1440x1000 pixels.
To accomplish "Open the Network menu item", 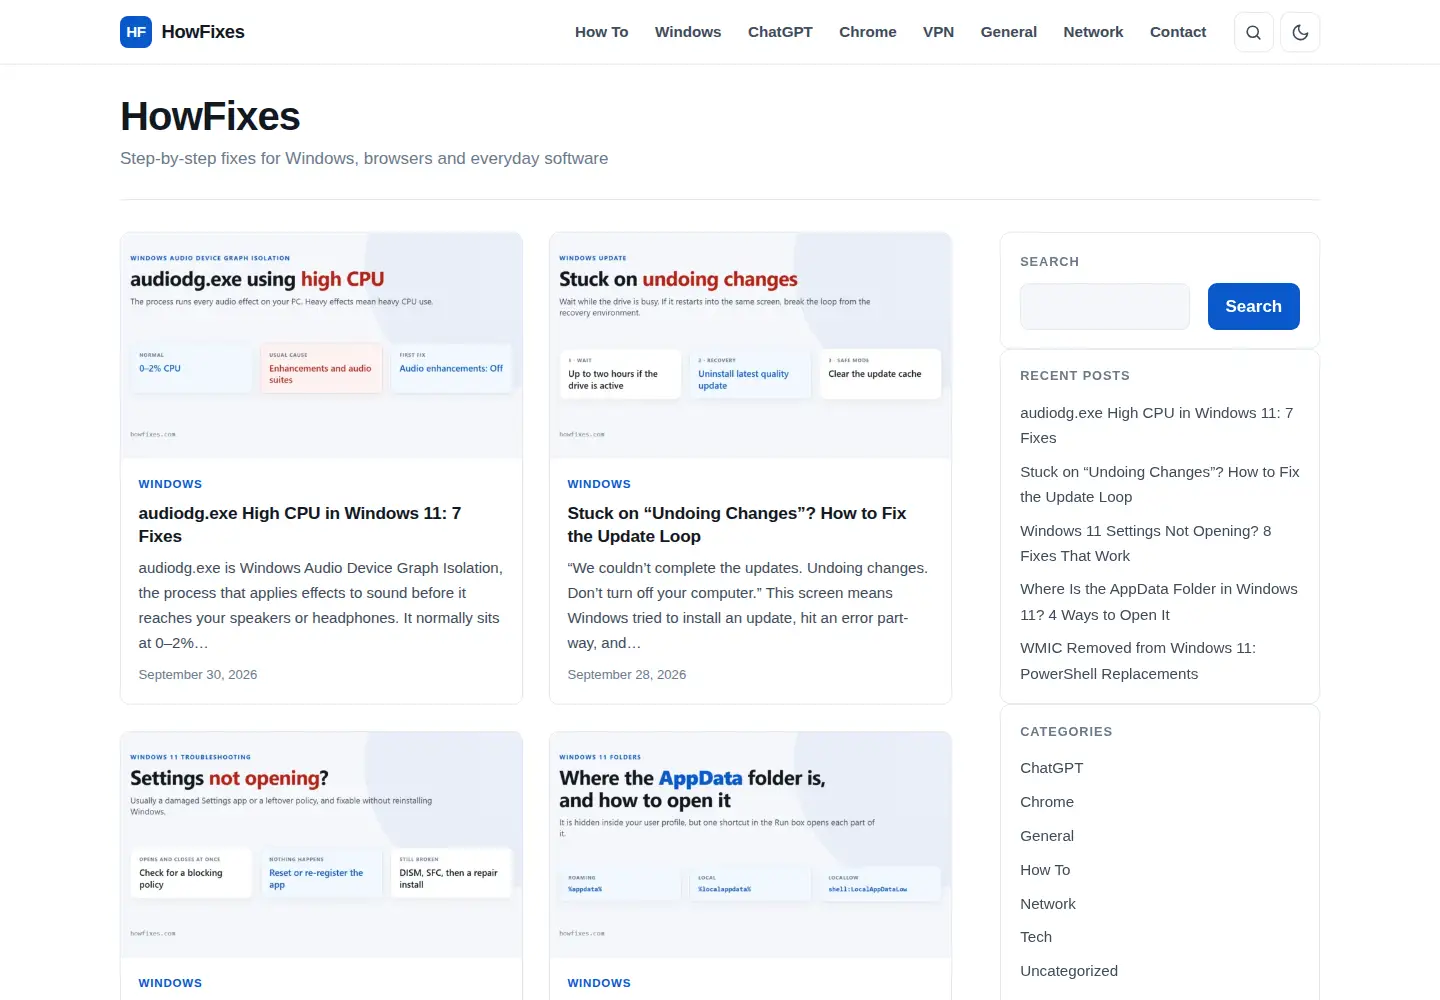I will 1093,32.
